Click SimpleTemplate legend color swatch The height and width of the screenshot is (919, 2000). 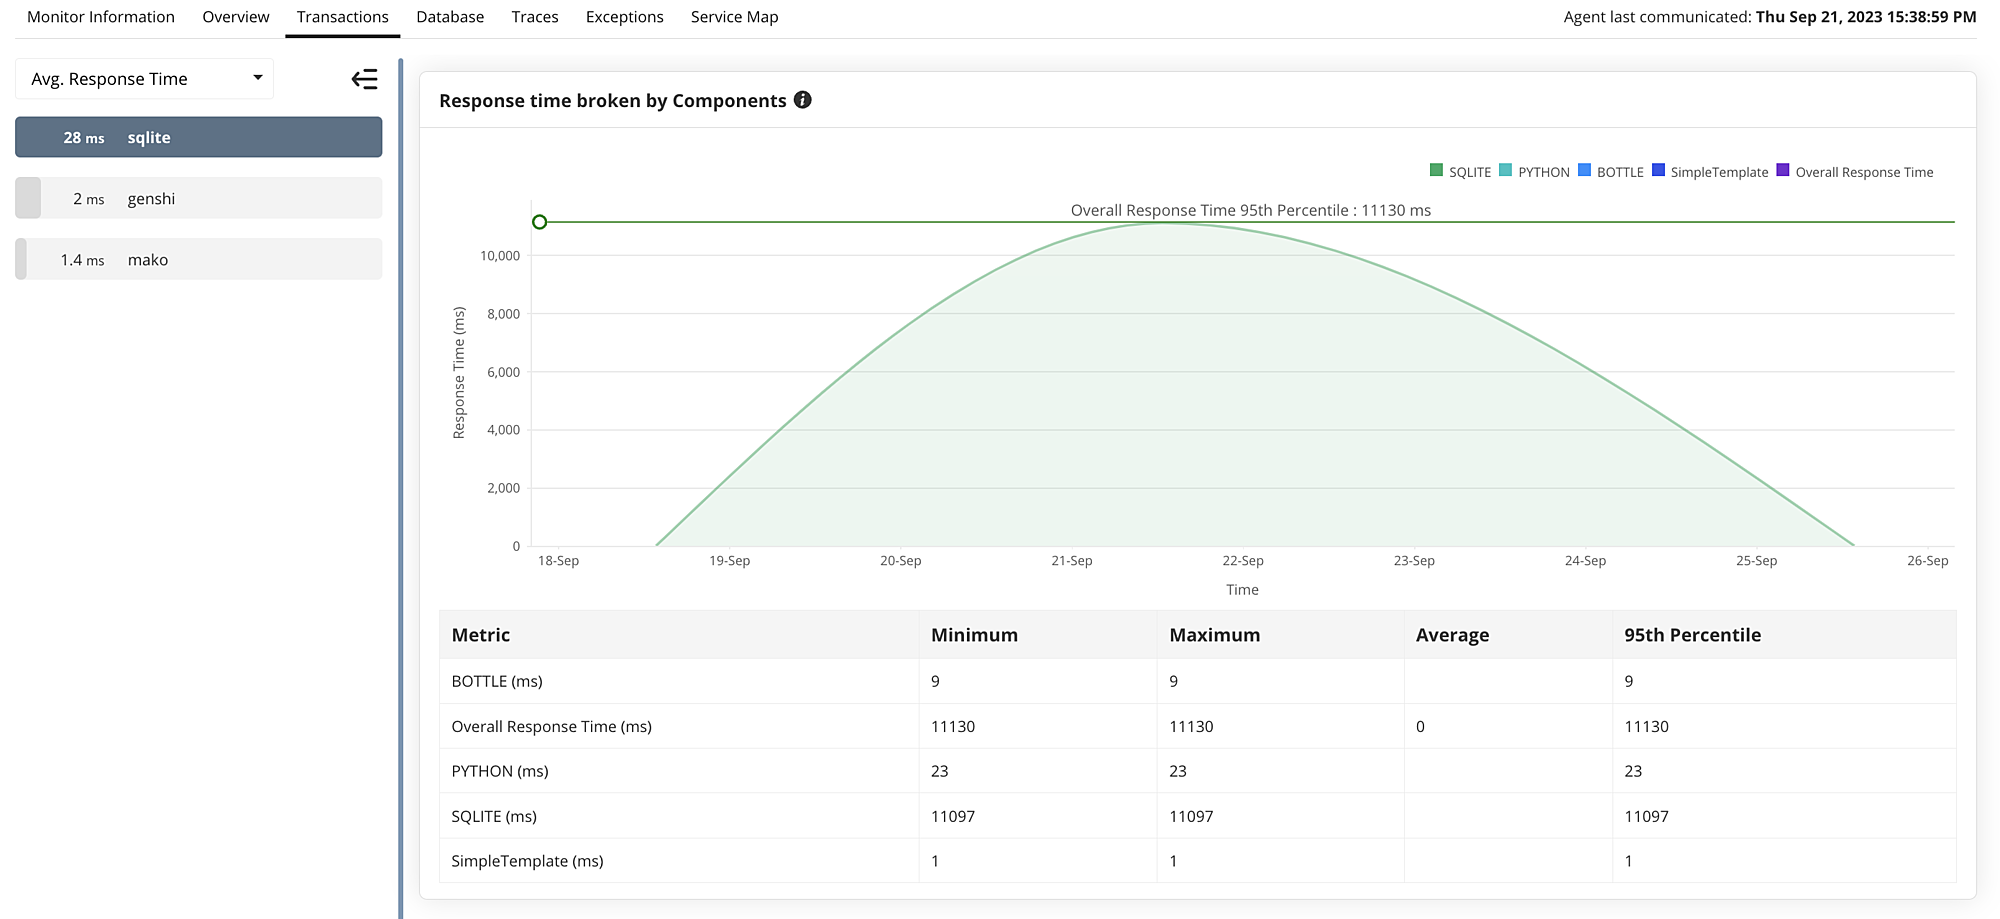(1658, 171)
